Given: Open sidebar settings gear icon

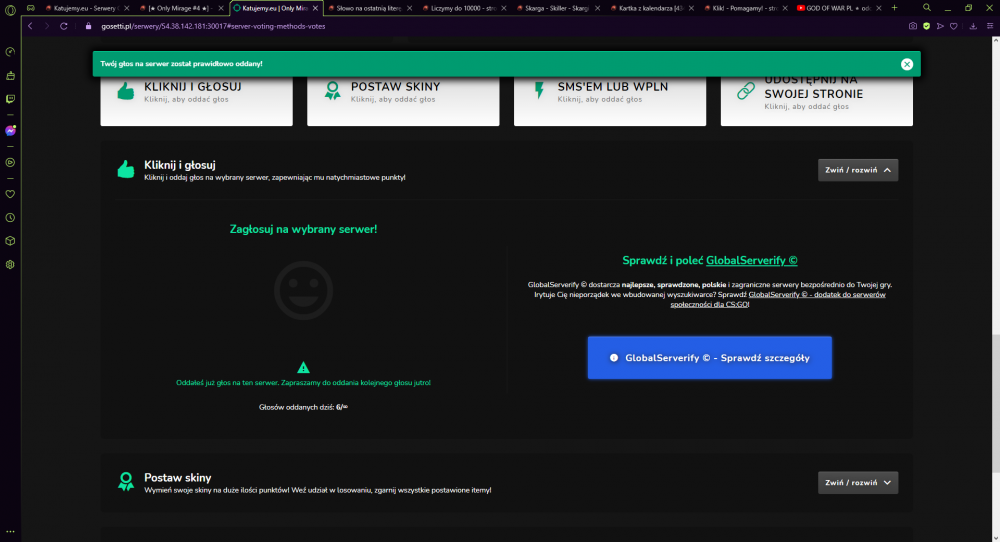Looking at the screenshot, I should [x=10, y=265].
